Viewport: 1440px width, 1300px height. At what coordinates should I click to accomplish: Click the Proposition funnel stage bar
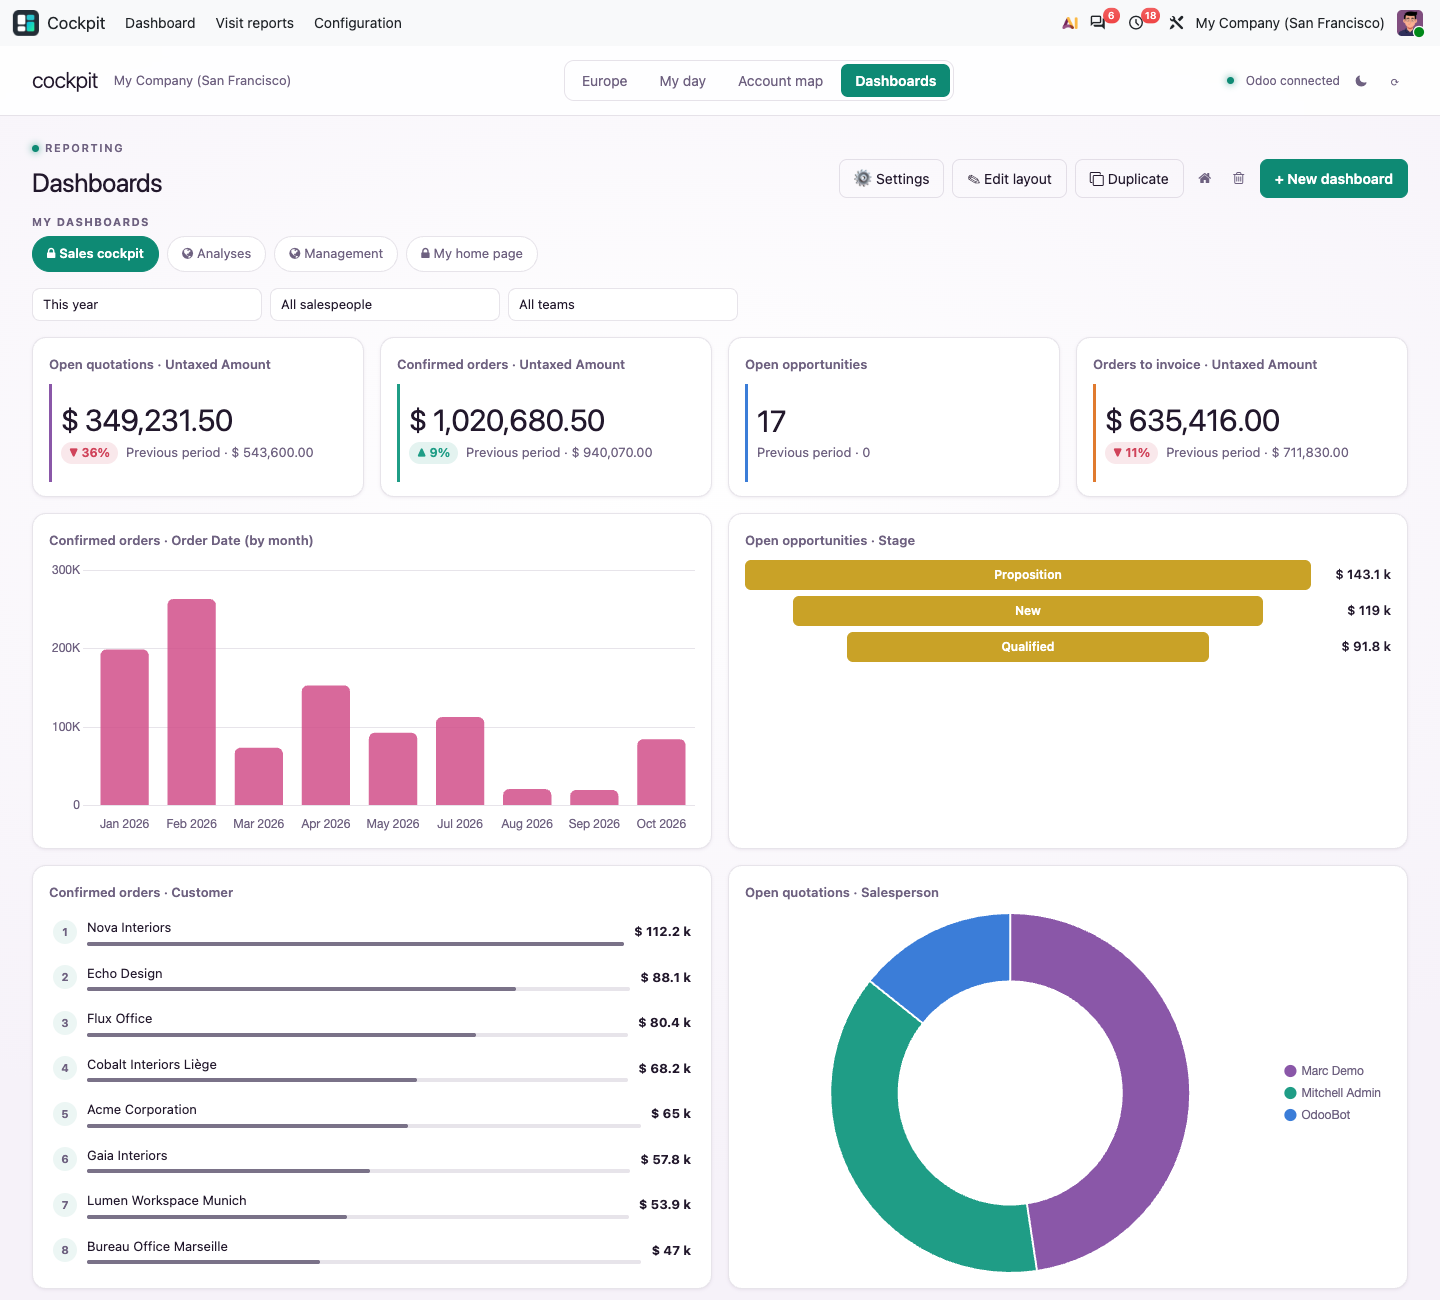pos(1028,575)
